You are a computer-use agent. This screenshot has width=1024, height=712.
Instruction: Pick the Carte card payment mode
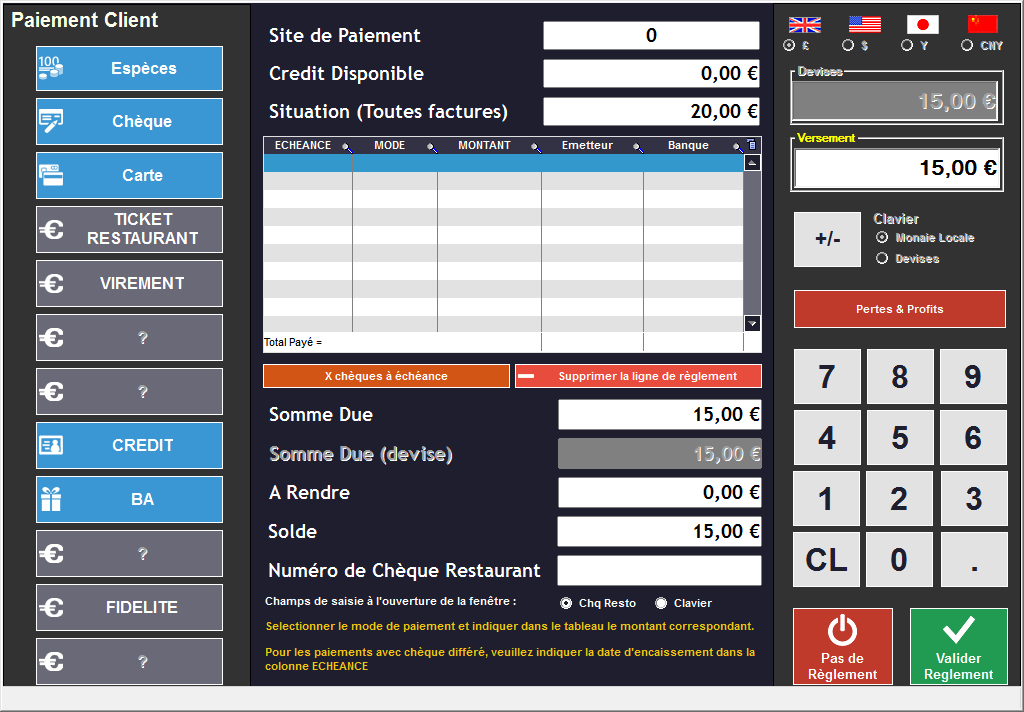129,175
